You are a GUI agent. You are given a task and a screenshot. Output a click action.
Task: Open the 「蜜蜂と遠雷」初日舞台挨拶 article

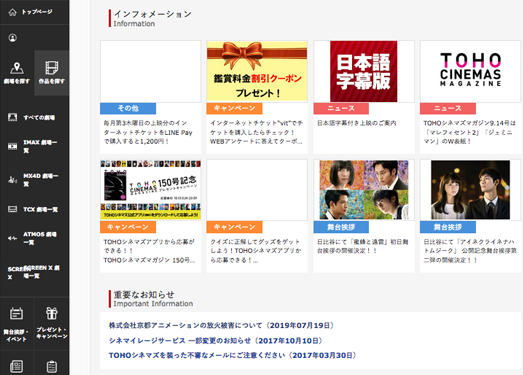click(363, 246)
